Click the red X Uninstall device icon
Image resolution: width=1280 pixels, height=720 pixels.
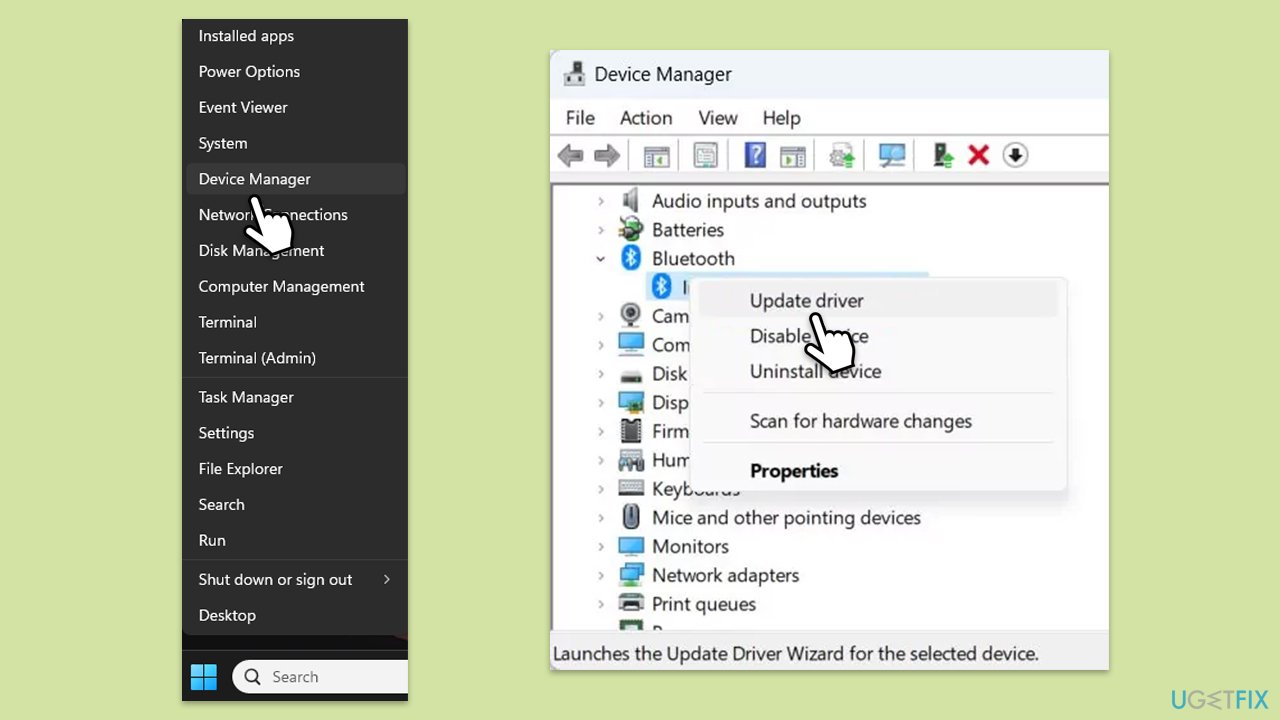(979, 155)
